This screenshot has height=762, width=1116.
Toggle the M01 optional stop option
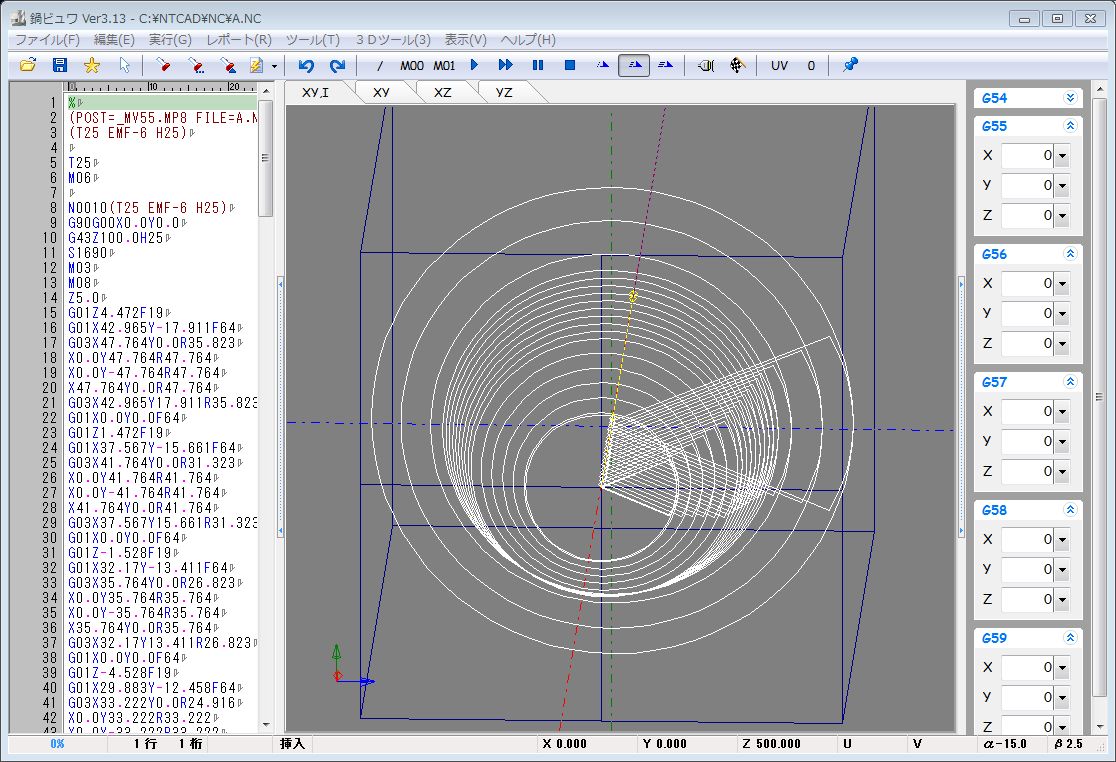[444, 65]
